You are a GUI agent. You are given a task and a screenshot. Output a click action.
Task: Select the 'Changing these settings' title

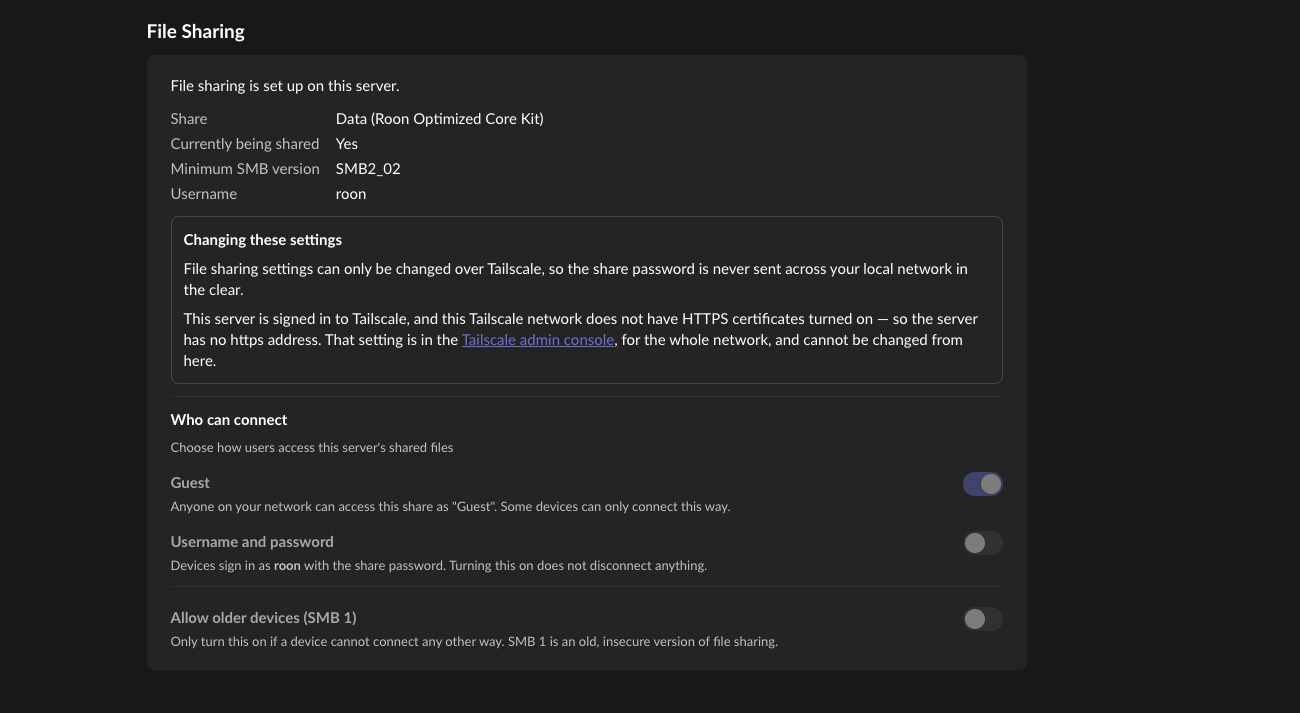click(x=263, y=240)
